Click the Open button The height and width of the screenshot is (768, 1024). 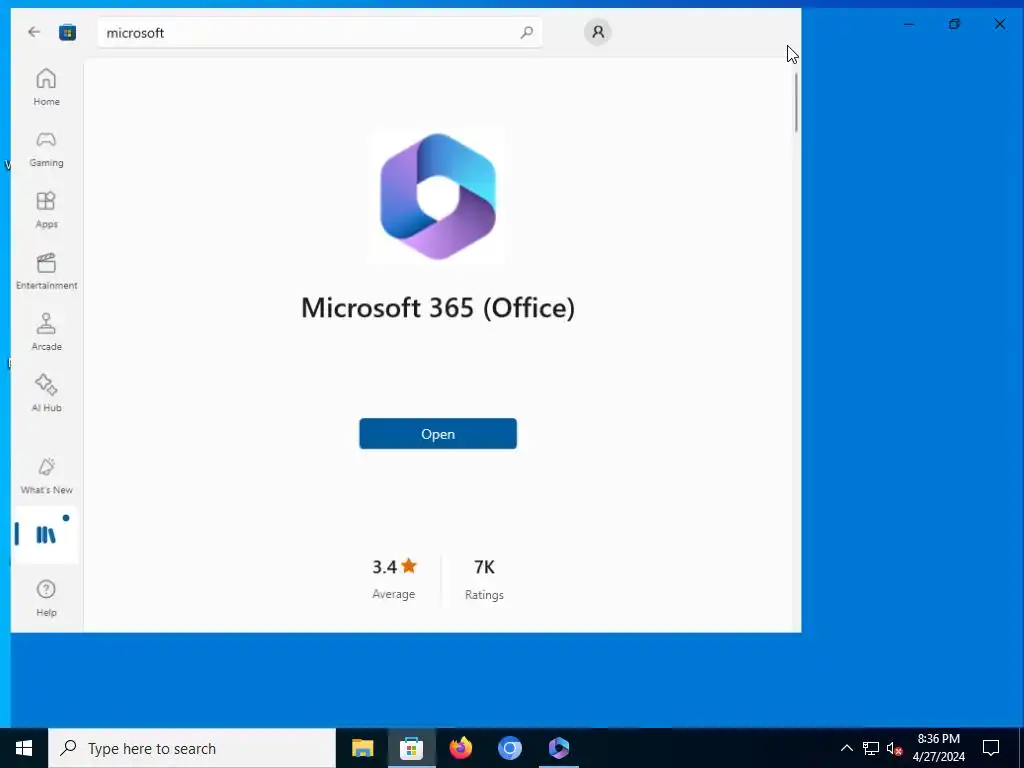click(x=438, y=434)
